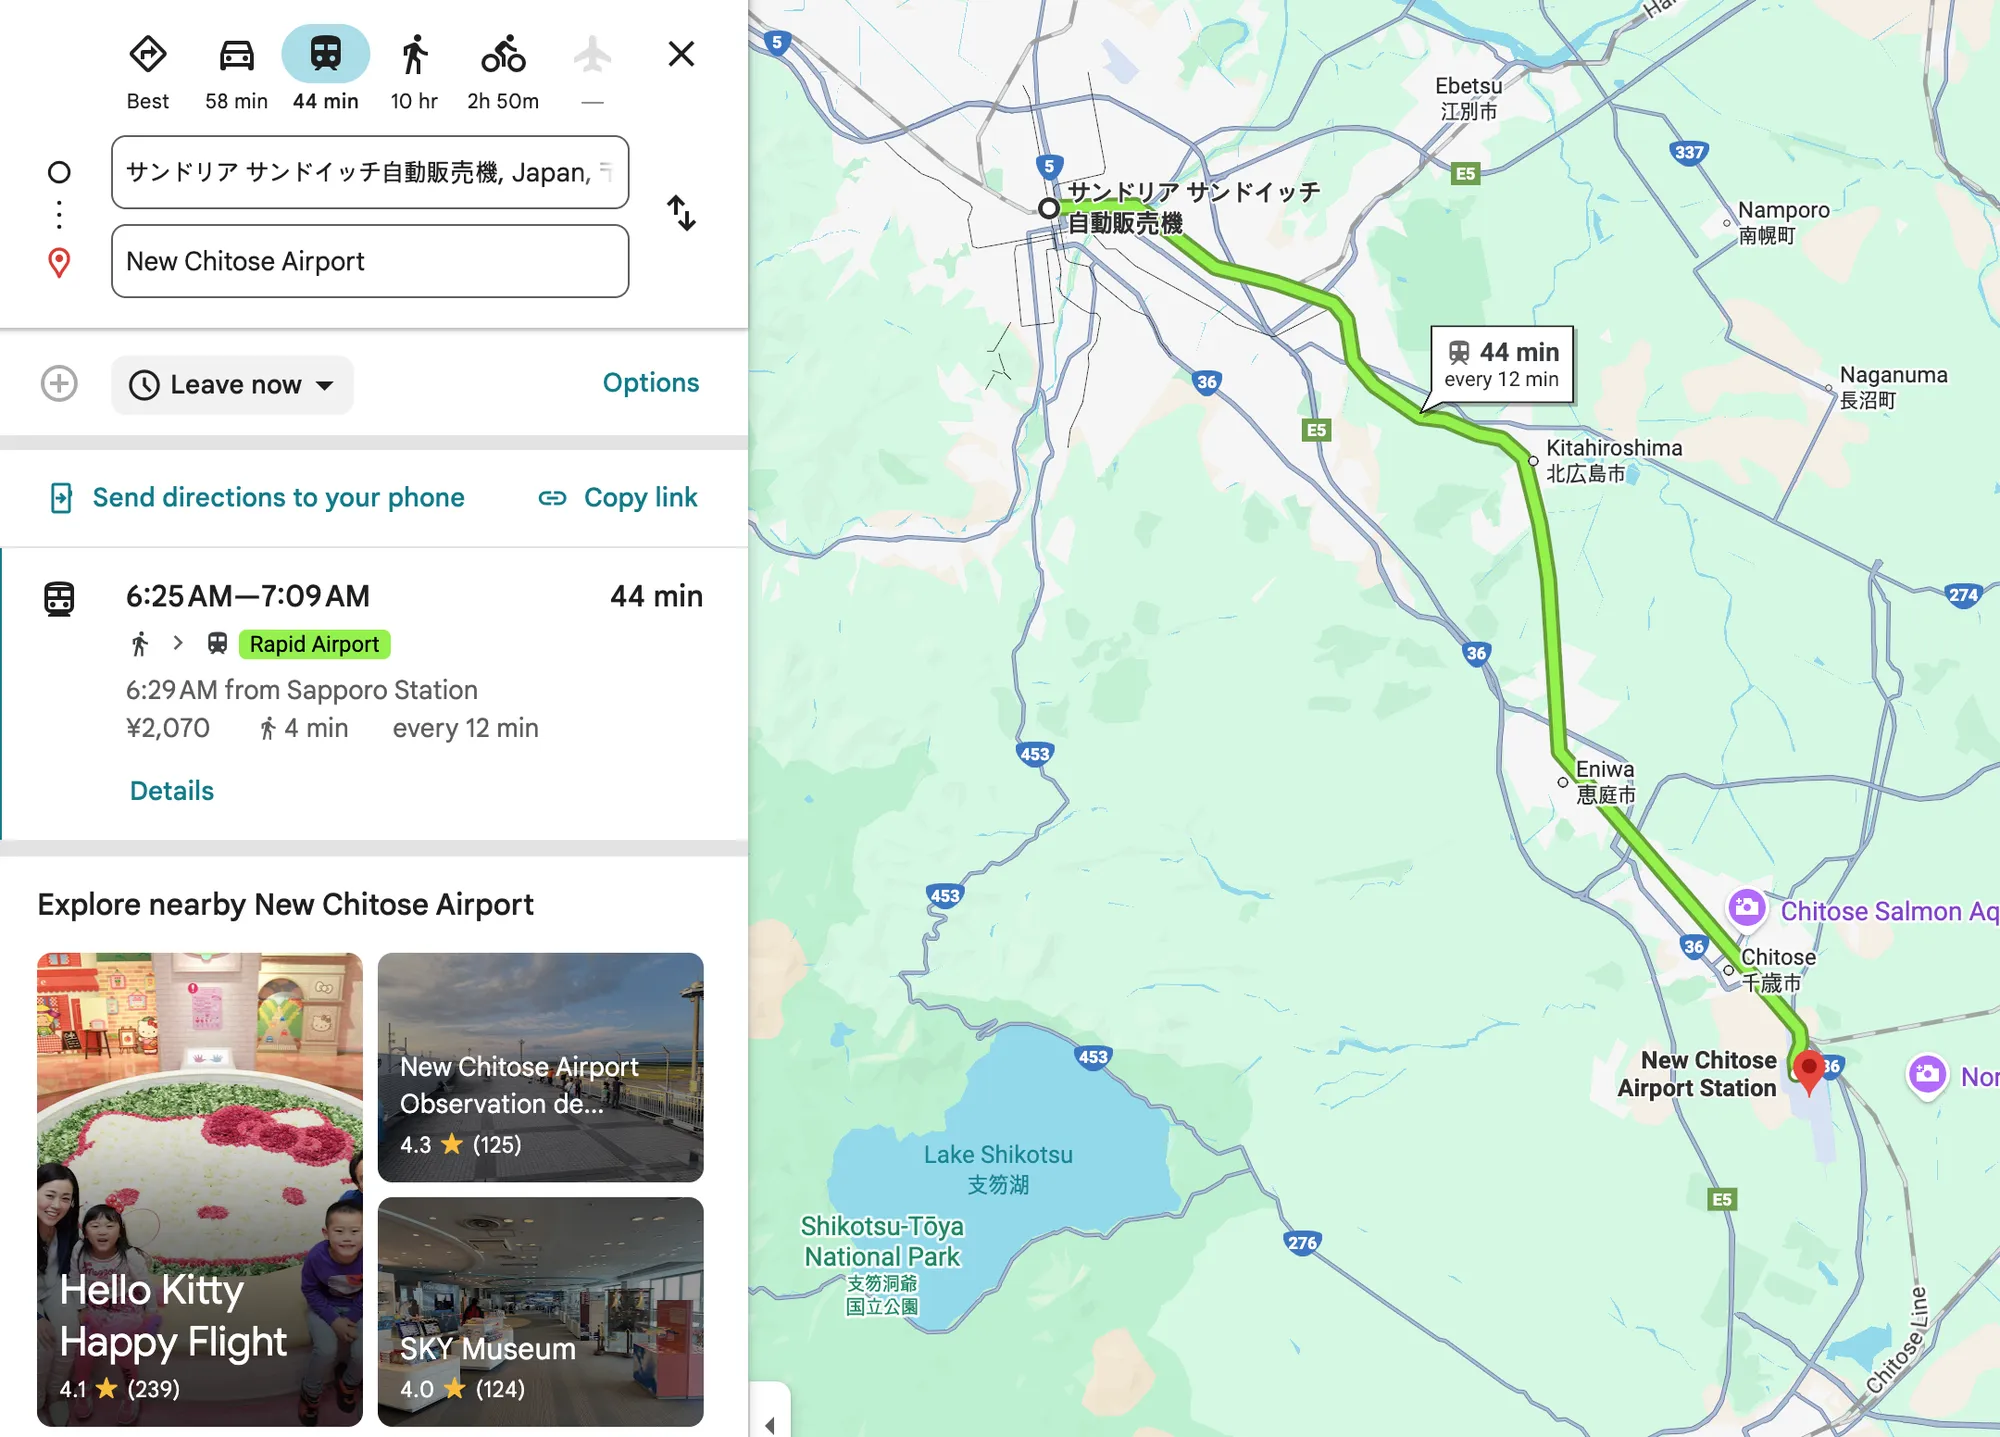Open the Leave now dropdown
The height and width of the screenshot is (1437, 2000).
[x=232, y=385]
